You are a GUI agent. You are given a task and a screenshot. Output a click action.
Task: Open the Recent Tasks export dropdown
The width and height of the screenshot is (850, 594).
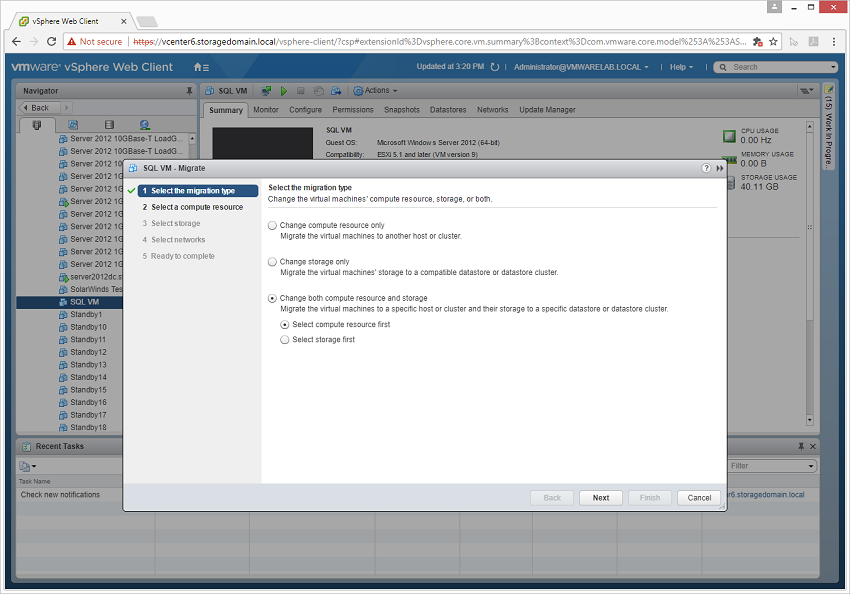(x=28, y=466)
